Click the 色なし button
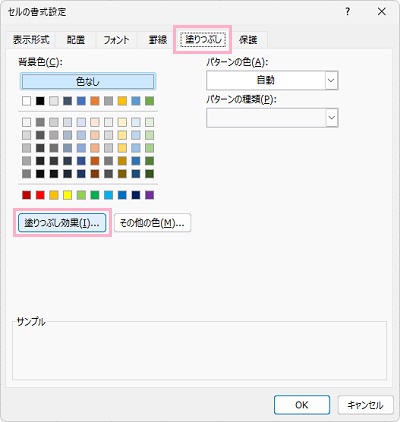Screen dimensions: 400x422 88,81
